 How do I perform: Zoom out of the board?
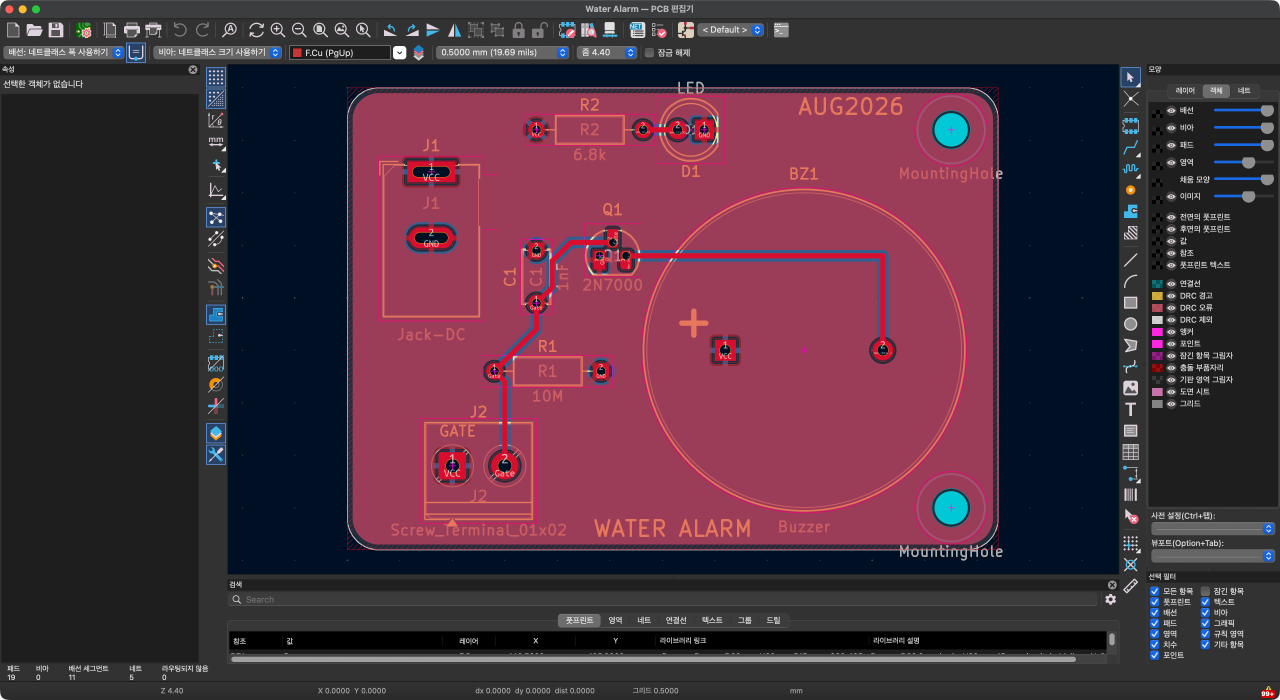pos(299,30)
